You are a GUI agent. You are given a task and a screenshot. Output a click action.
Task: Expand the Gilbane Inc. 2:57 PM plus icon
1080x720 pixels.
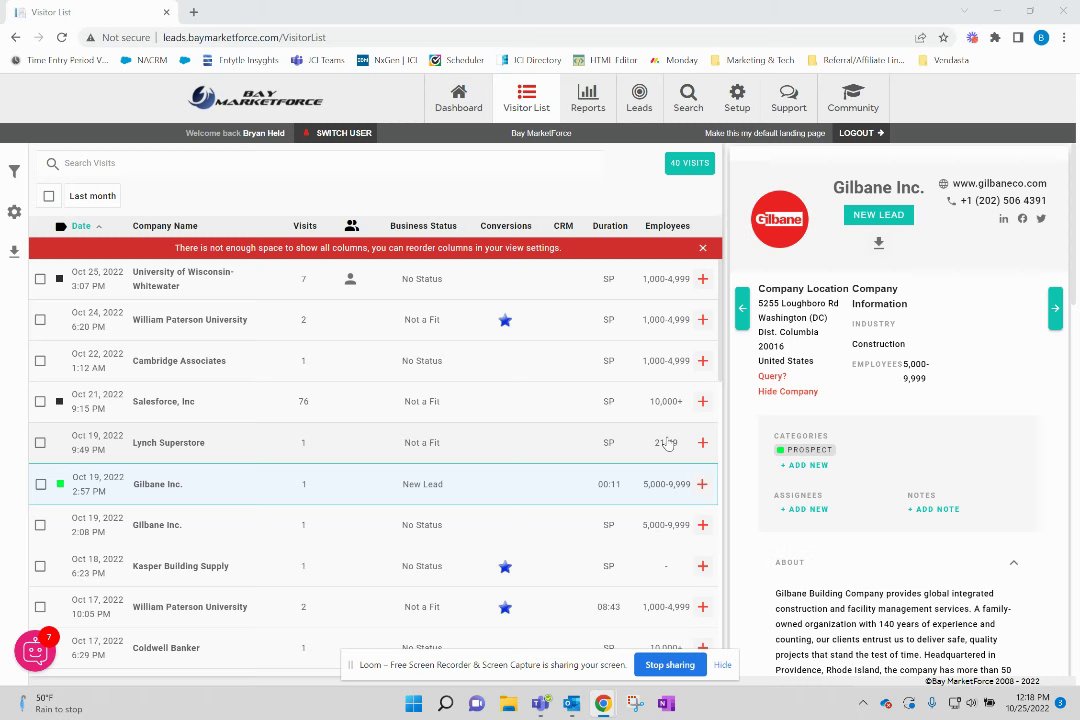[703, 484]
